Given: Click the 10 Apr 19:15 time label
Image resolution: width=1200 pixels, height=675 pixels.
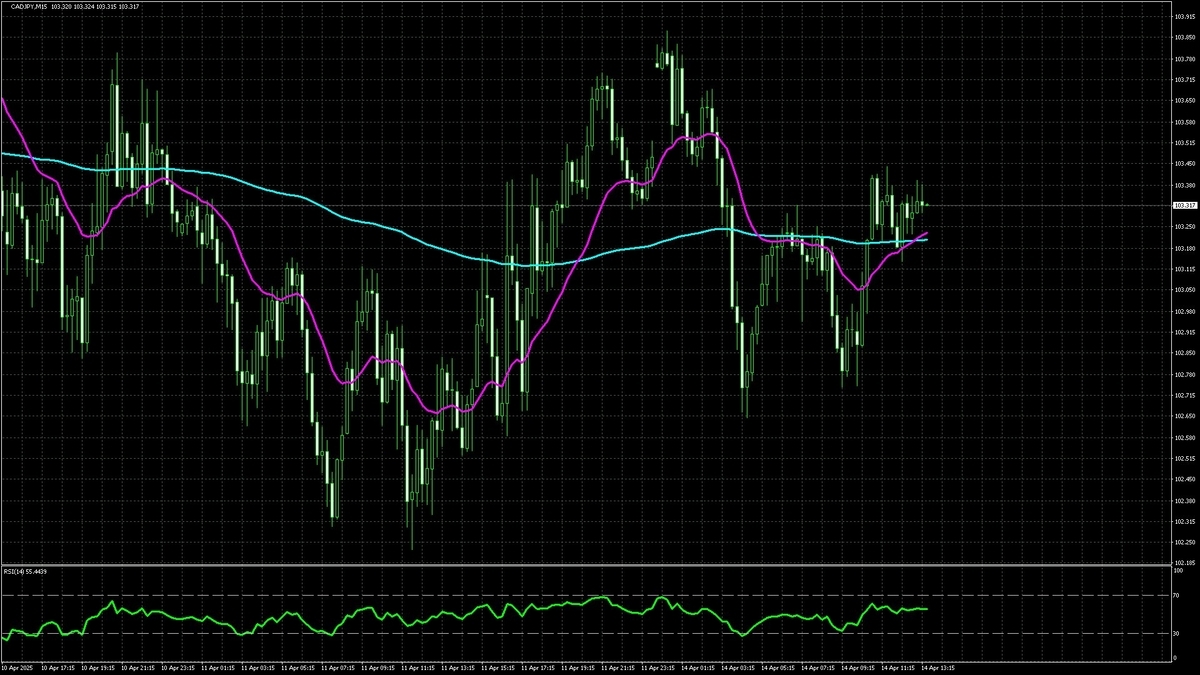Looking at the screenshot, I should (98, 666).
